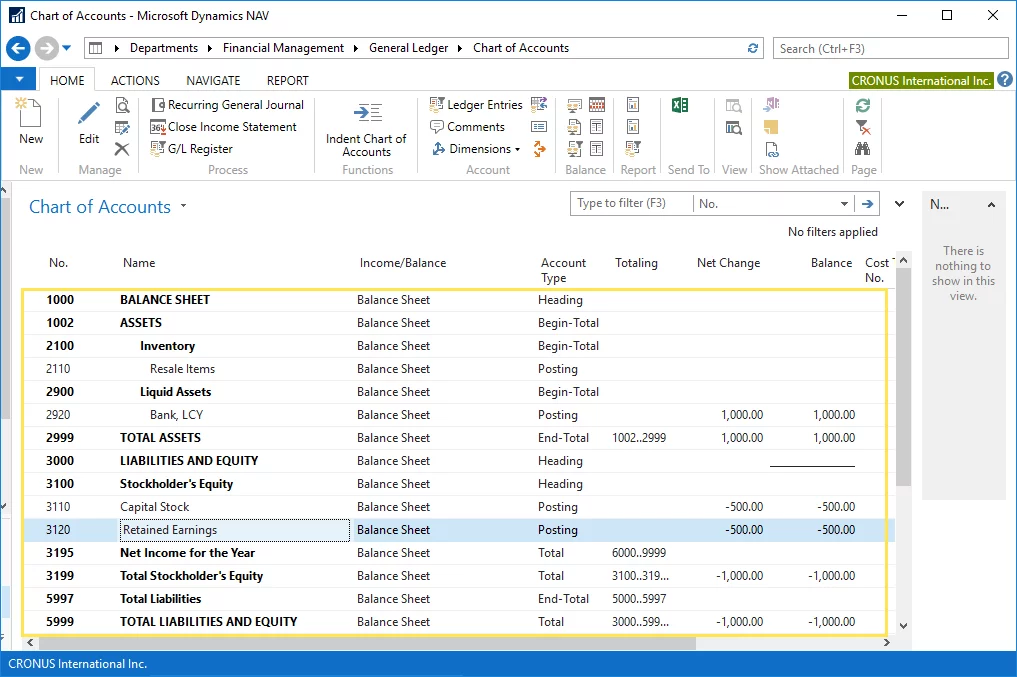
Task: Open the NAVIGATE ribbon tab
Action: 213,81
